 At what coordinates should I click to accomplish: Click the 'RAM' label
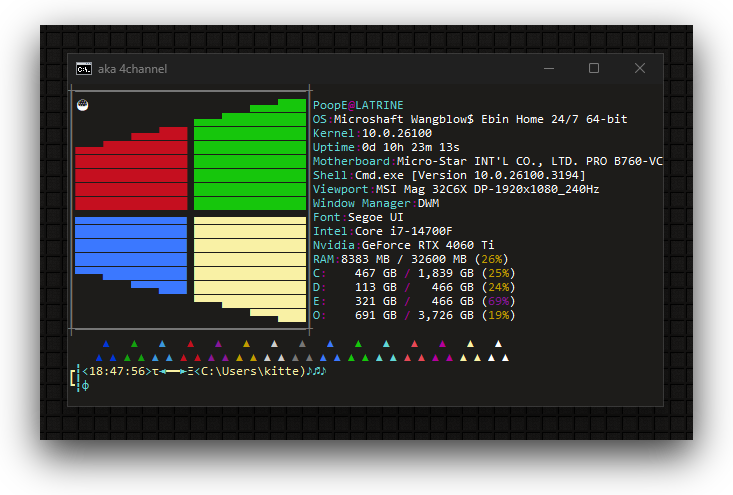[323, 259]
